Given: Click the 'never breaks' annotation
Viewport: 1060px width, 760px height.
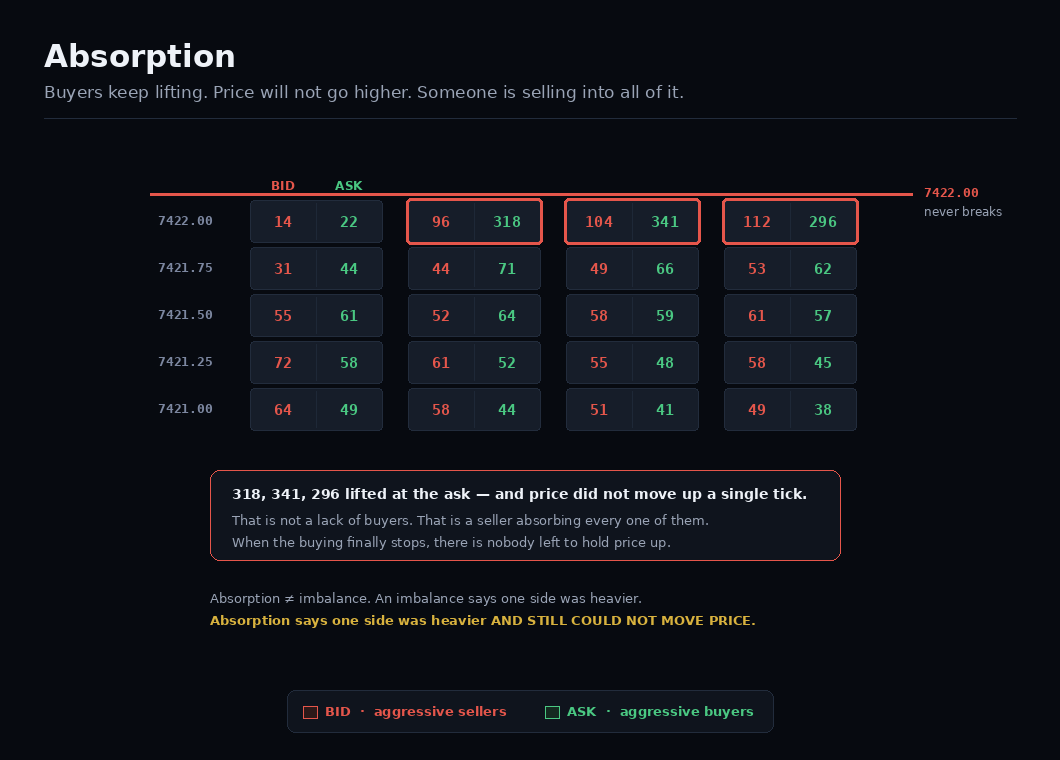Looking at the screenshot, I should [x=963, y=212].
